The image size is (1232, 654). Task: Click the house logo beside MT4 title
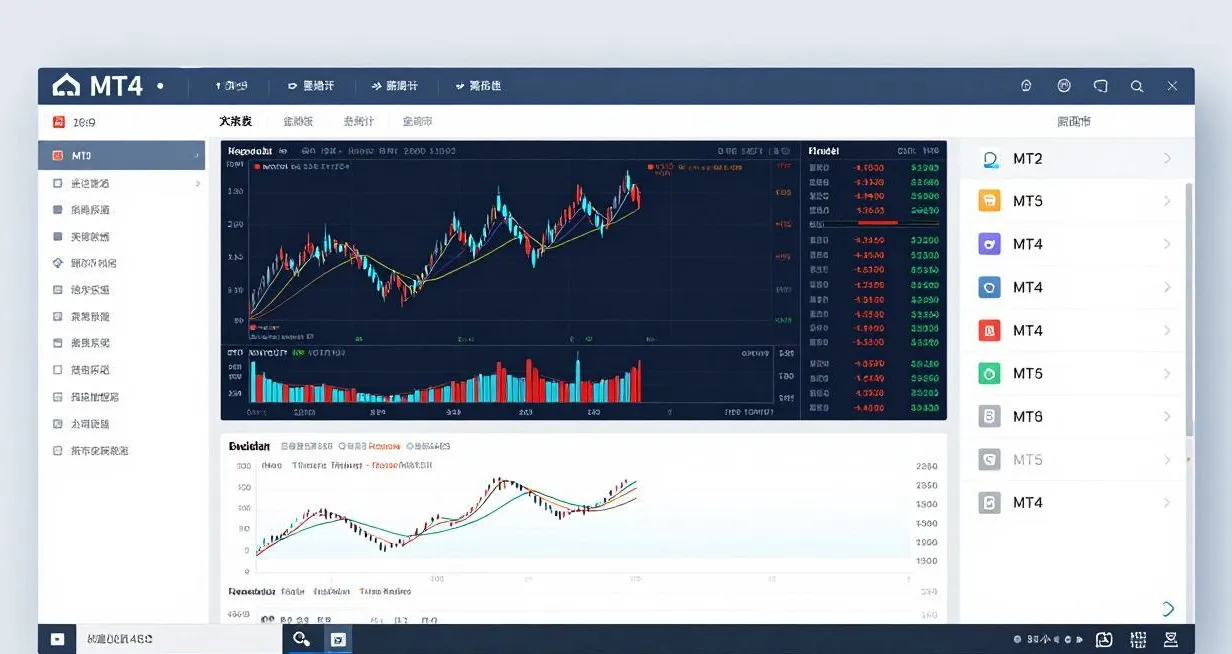[x=66, y=86]
